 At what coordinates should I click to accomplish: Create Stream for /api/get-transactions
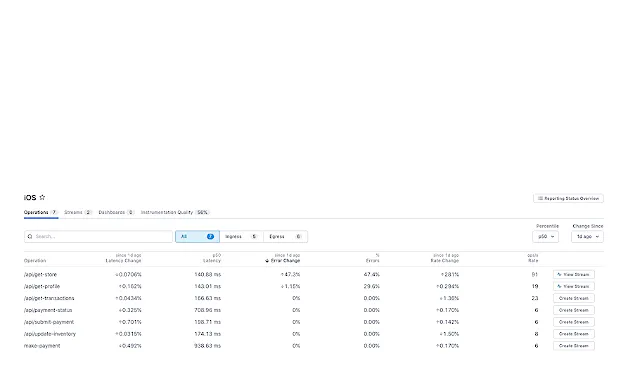[574, 298]
